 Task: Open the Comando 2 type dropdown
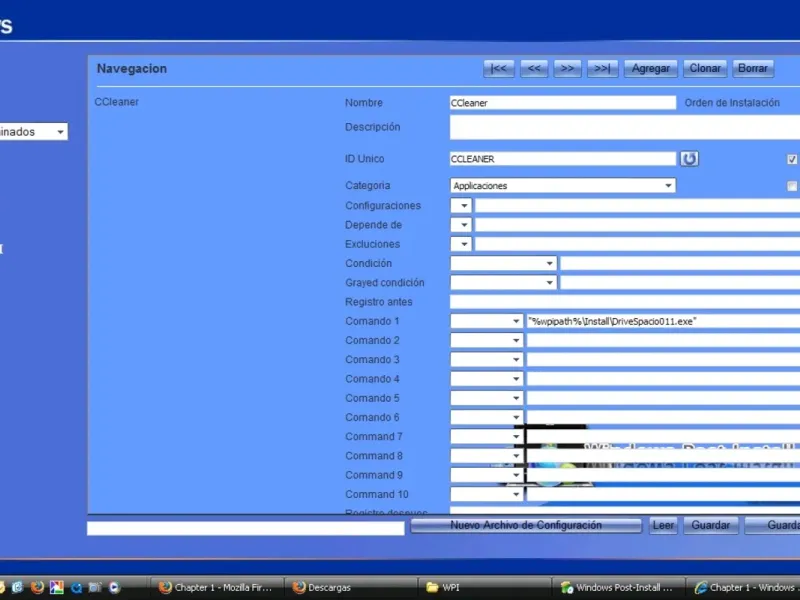point(487,340)
